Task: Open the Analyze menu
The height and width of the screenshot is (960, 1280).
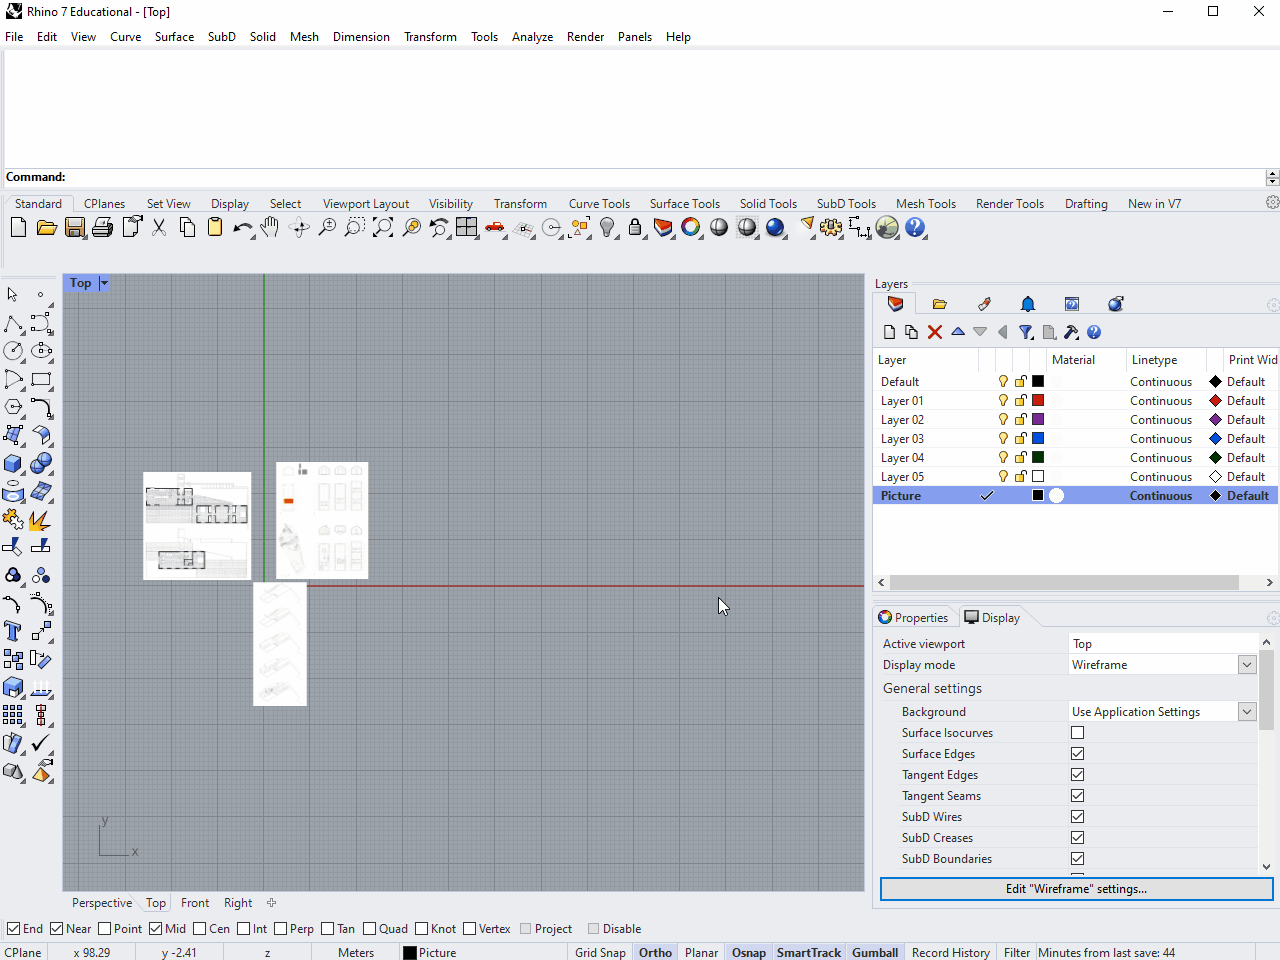Action: (532, 37)
